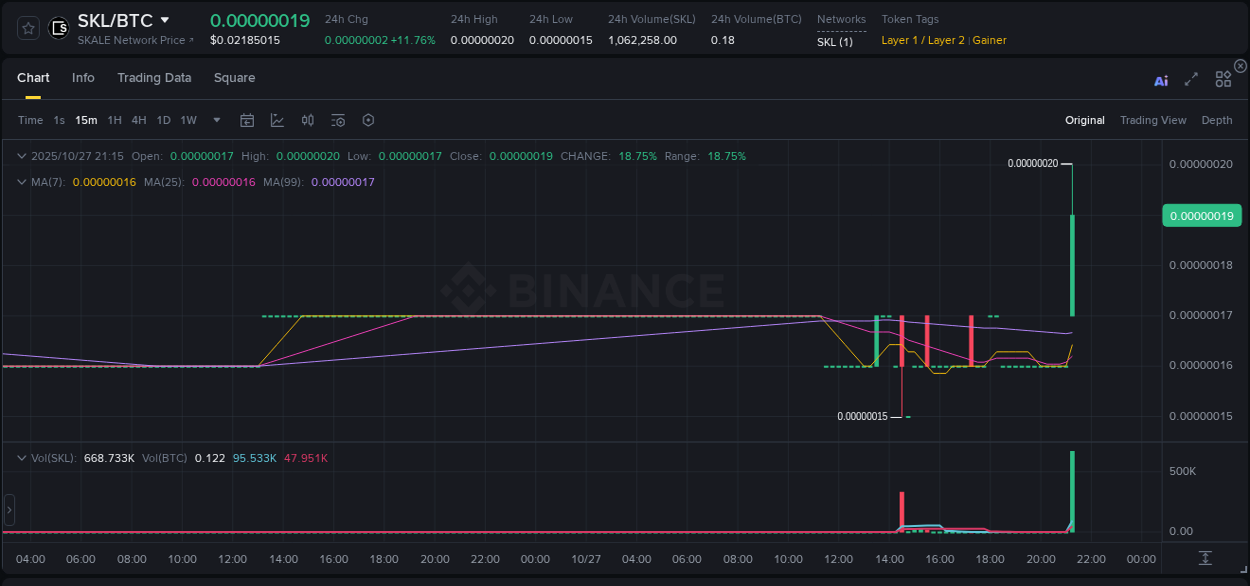Open the widgets layout grid icon
Screen dimensions: 1250x586
[x=1223, y=78]
